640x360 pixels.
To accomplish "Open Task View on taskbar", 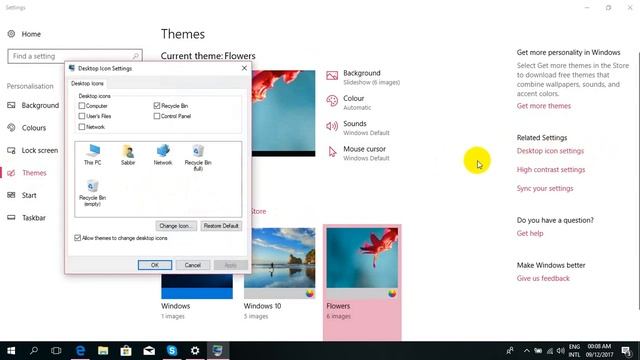I will [56, 351].
